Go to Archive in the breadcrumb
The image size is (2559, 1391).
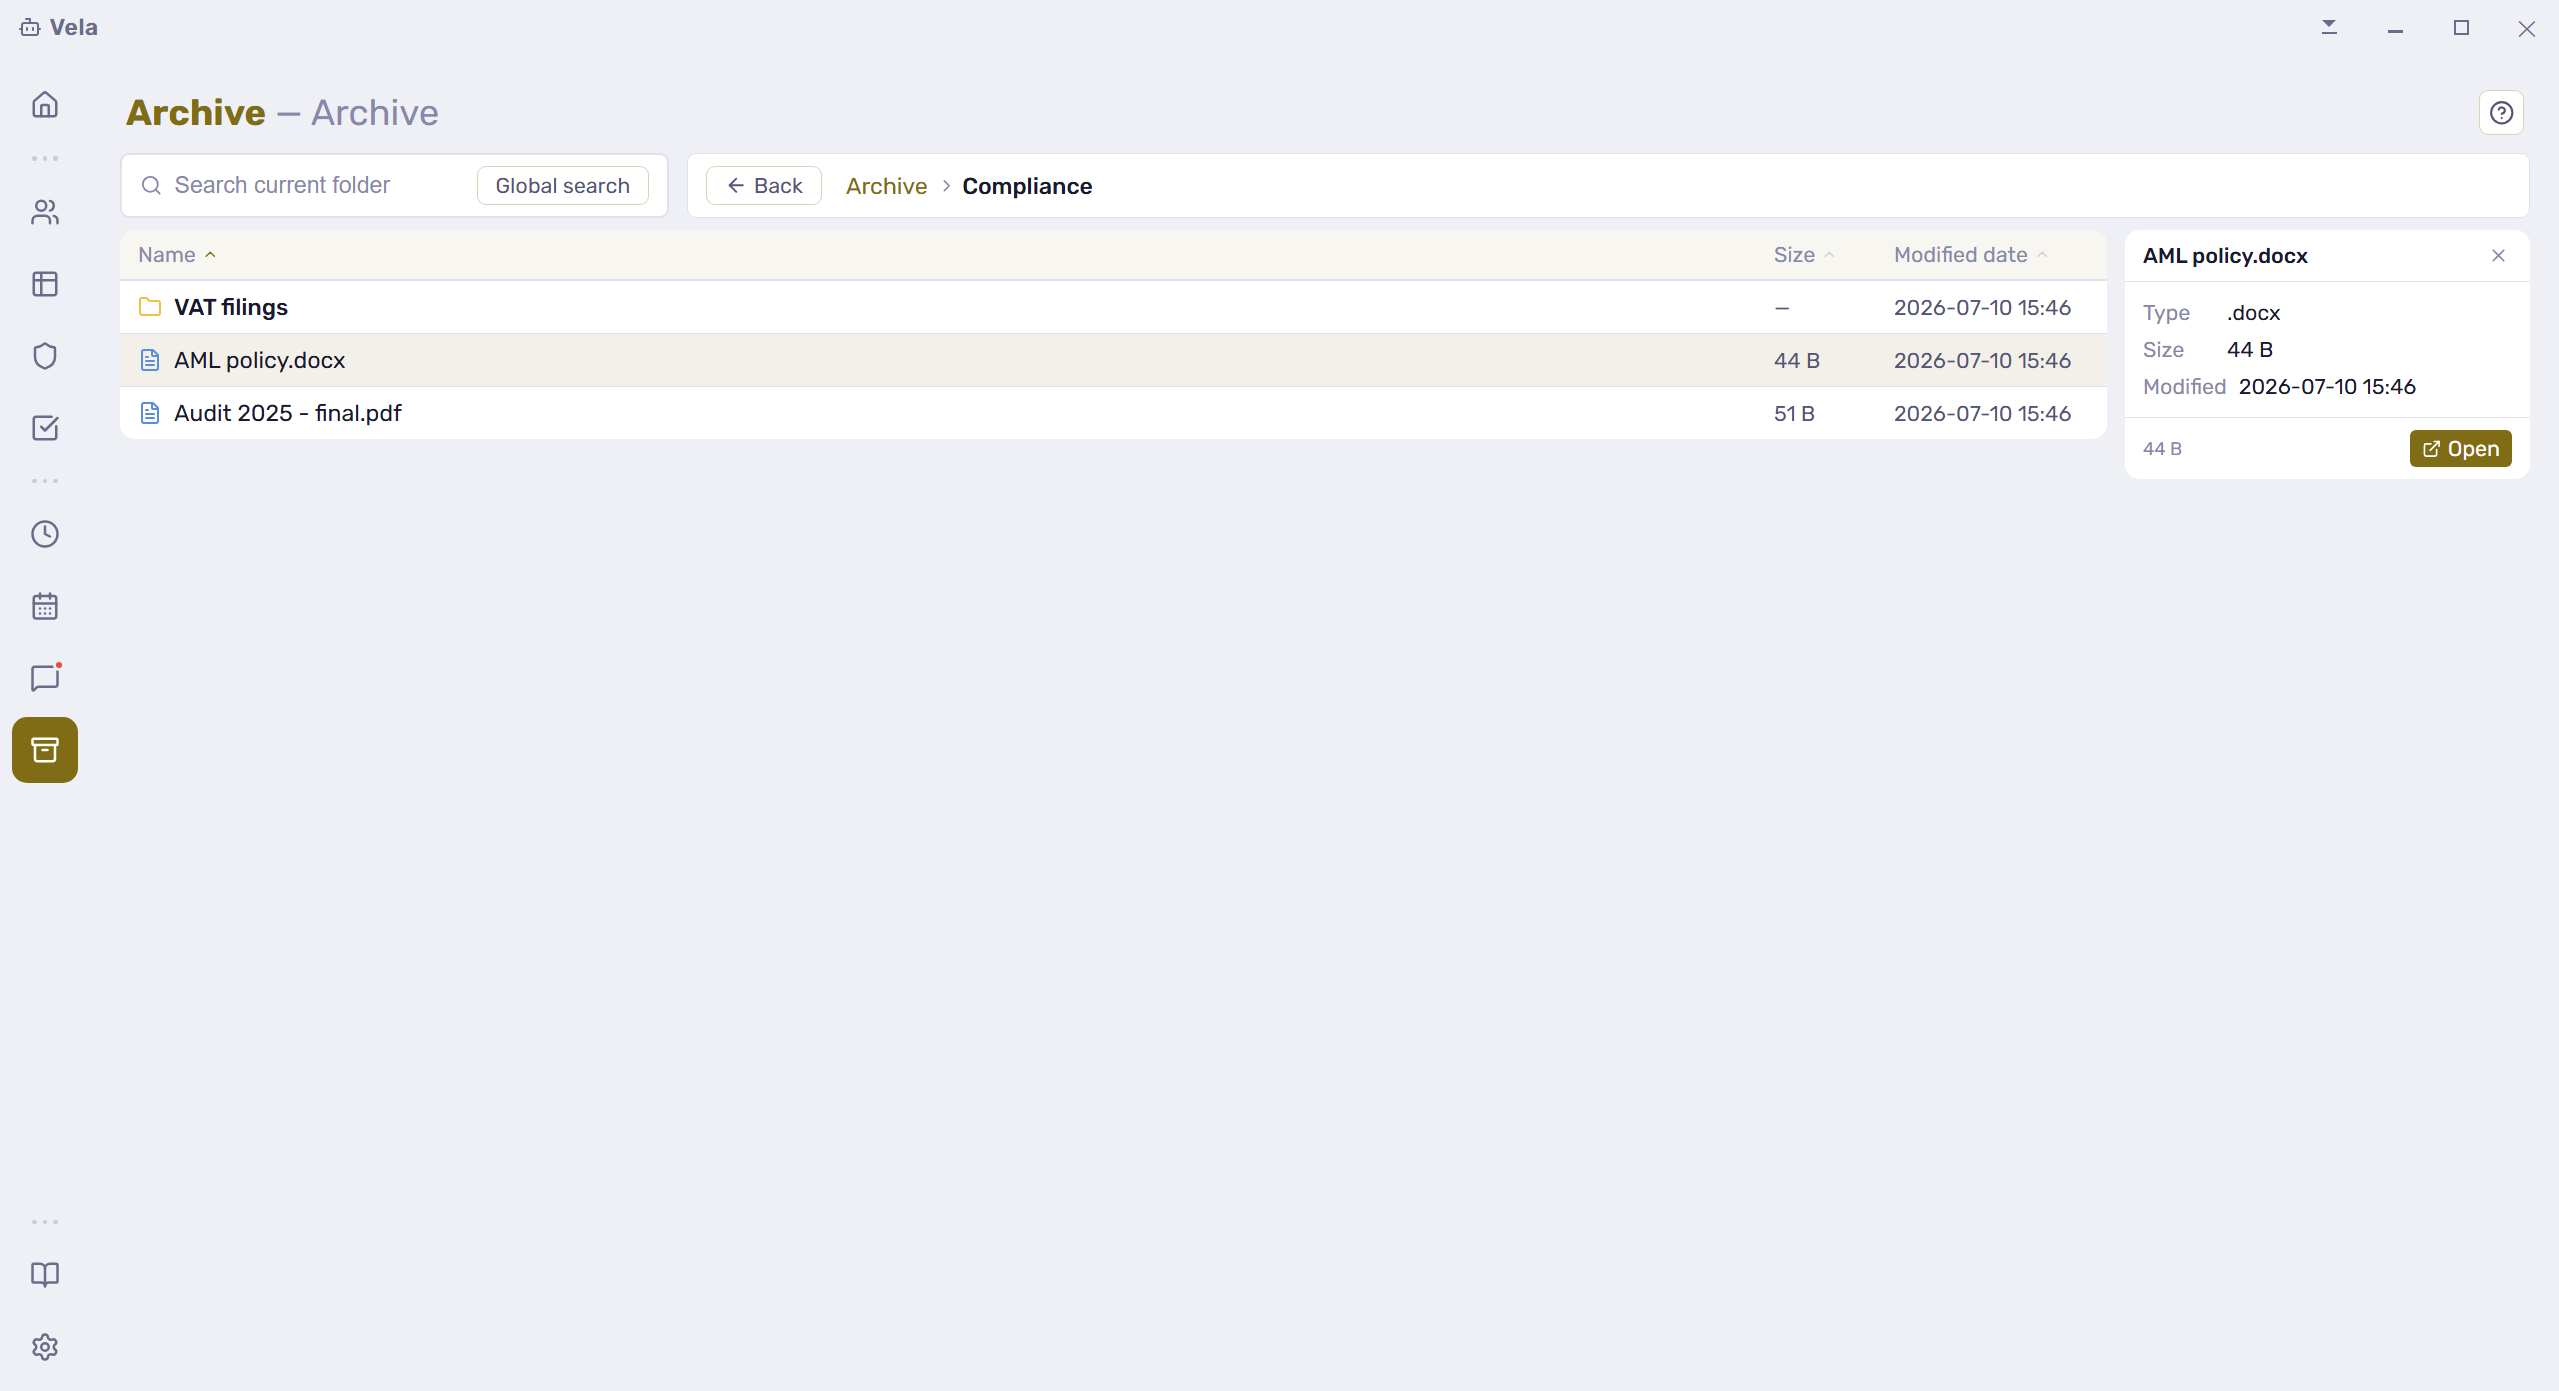[x=886, y=186]
